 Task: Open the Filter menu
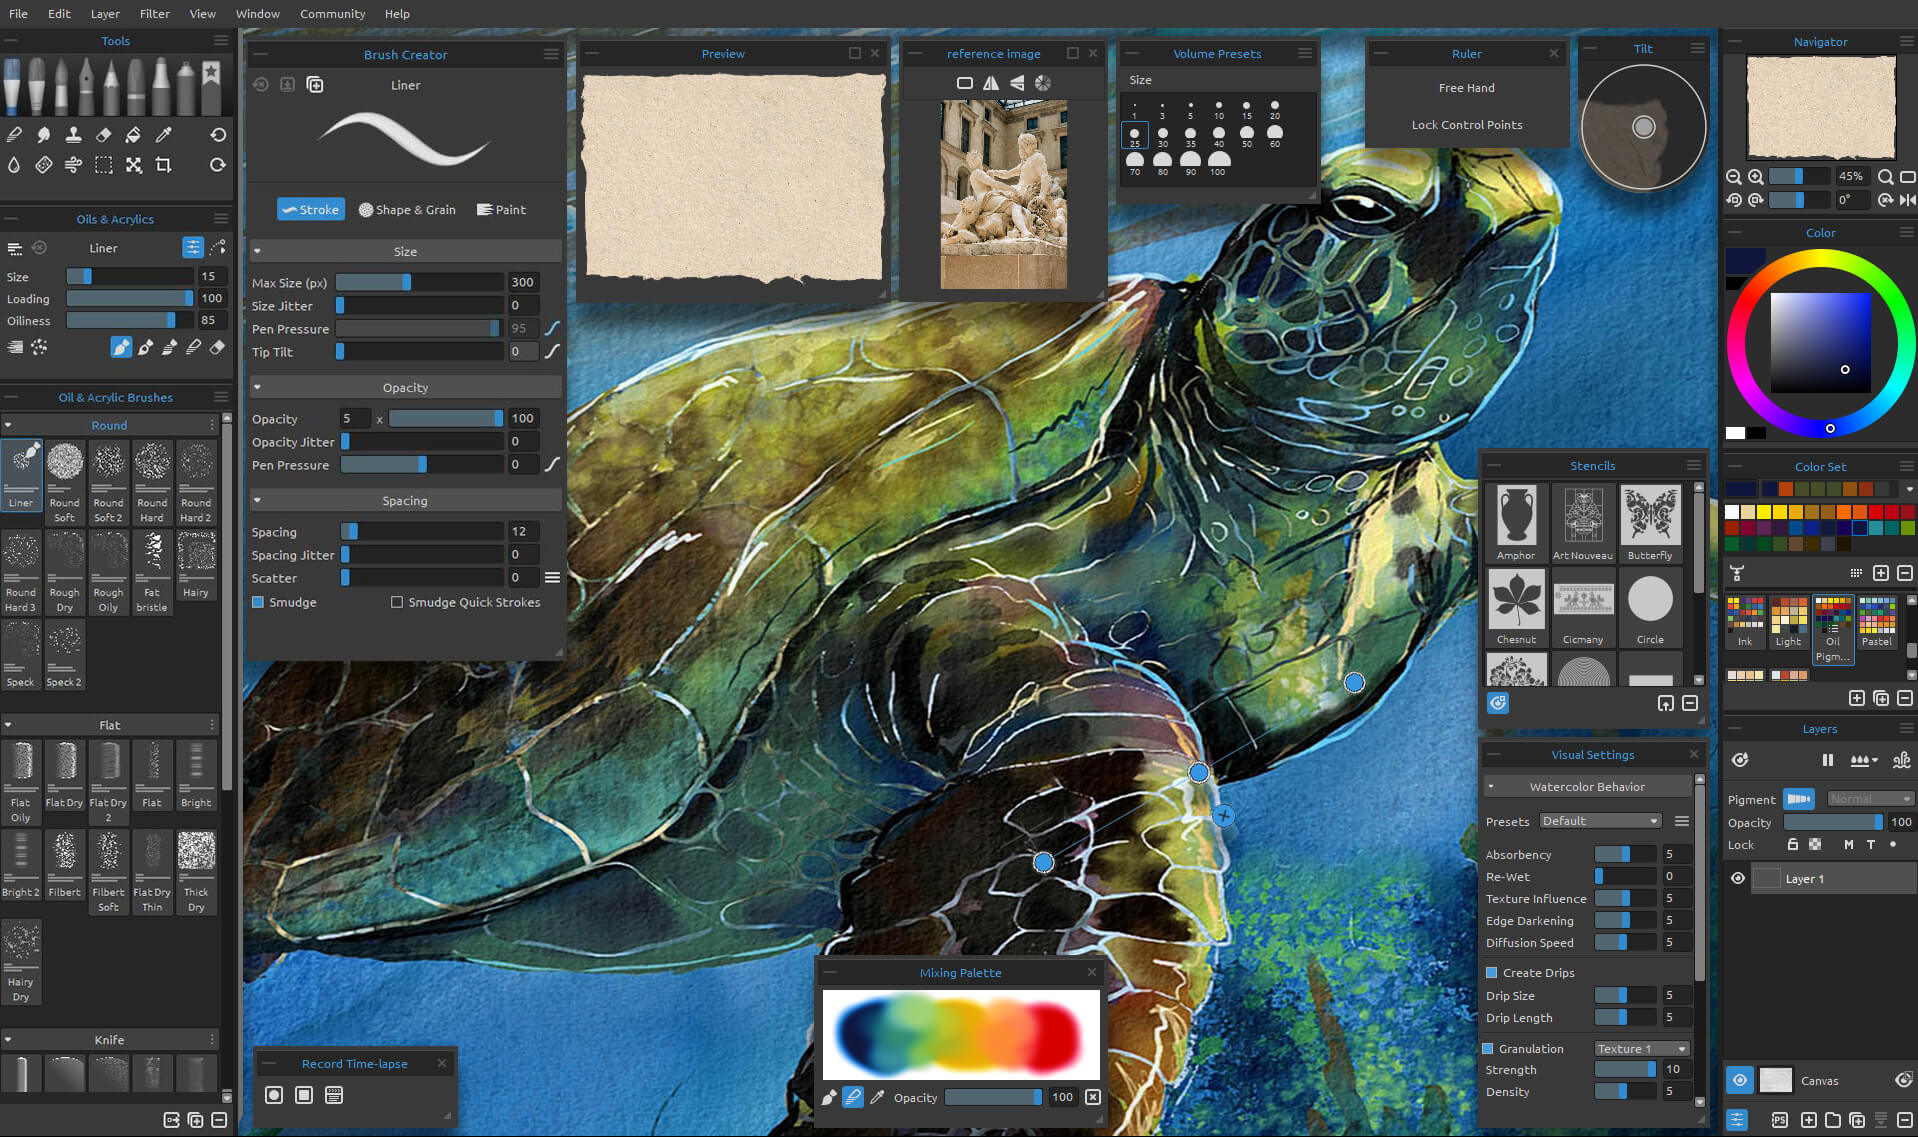[154, 14]
